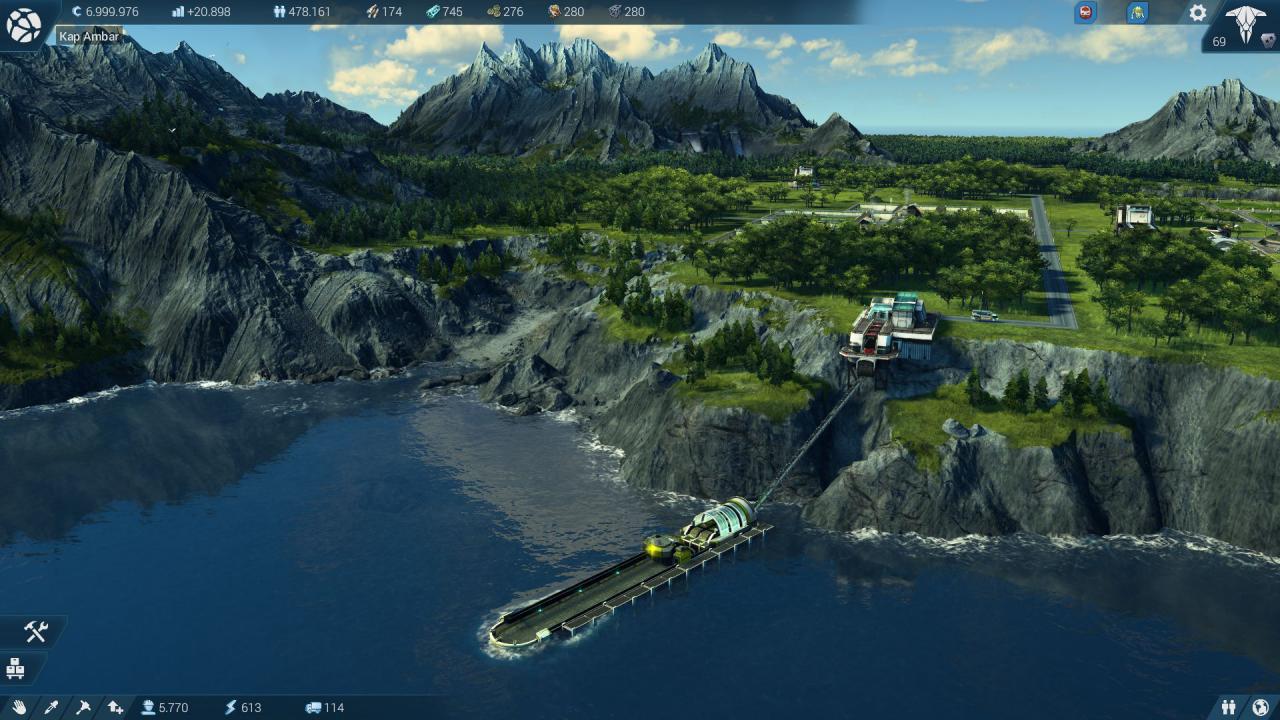
Task: Click the logistics value 114
Action: pyautogui.click(x=334, y=707)
